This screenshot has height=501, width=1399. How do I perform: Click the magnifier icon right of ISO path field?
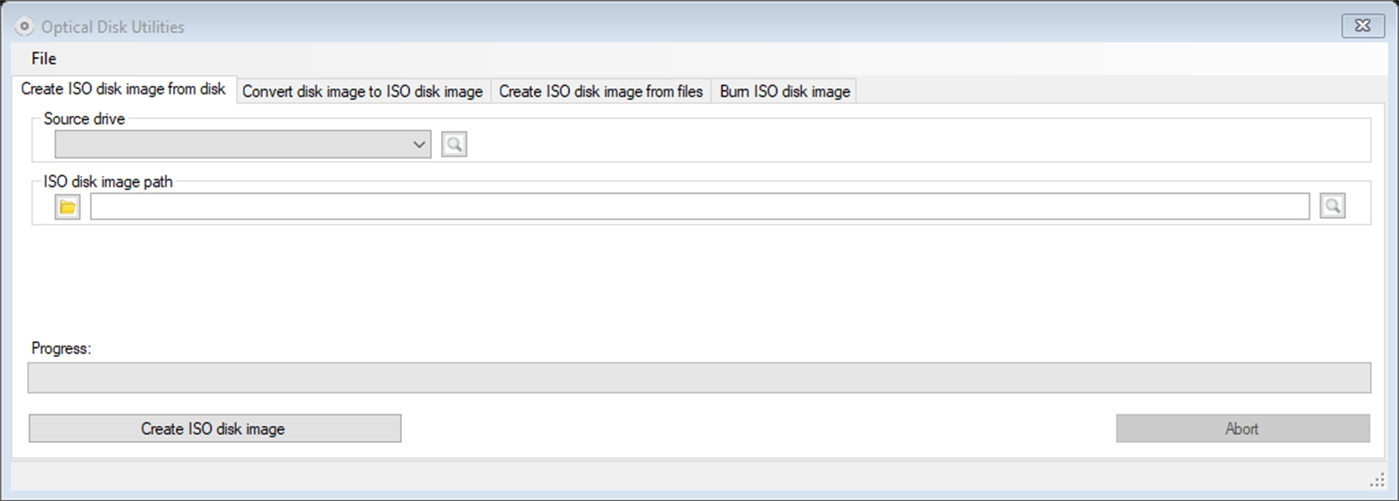(x=1332, y=207)
